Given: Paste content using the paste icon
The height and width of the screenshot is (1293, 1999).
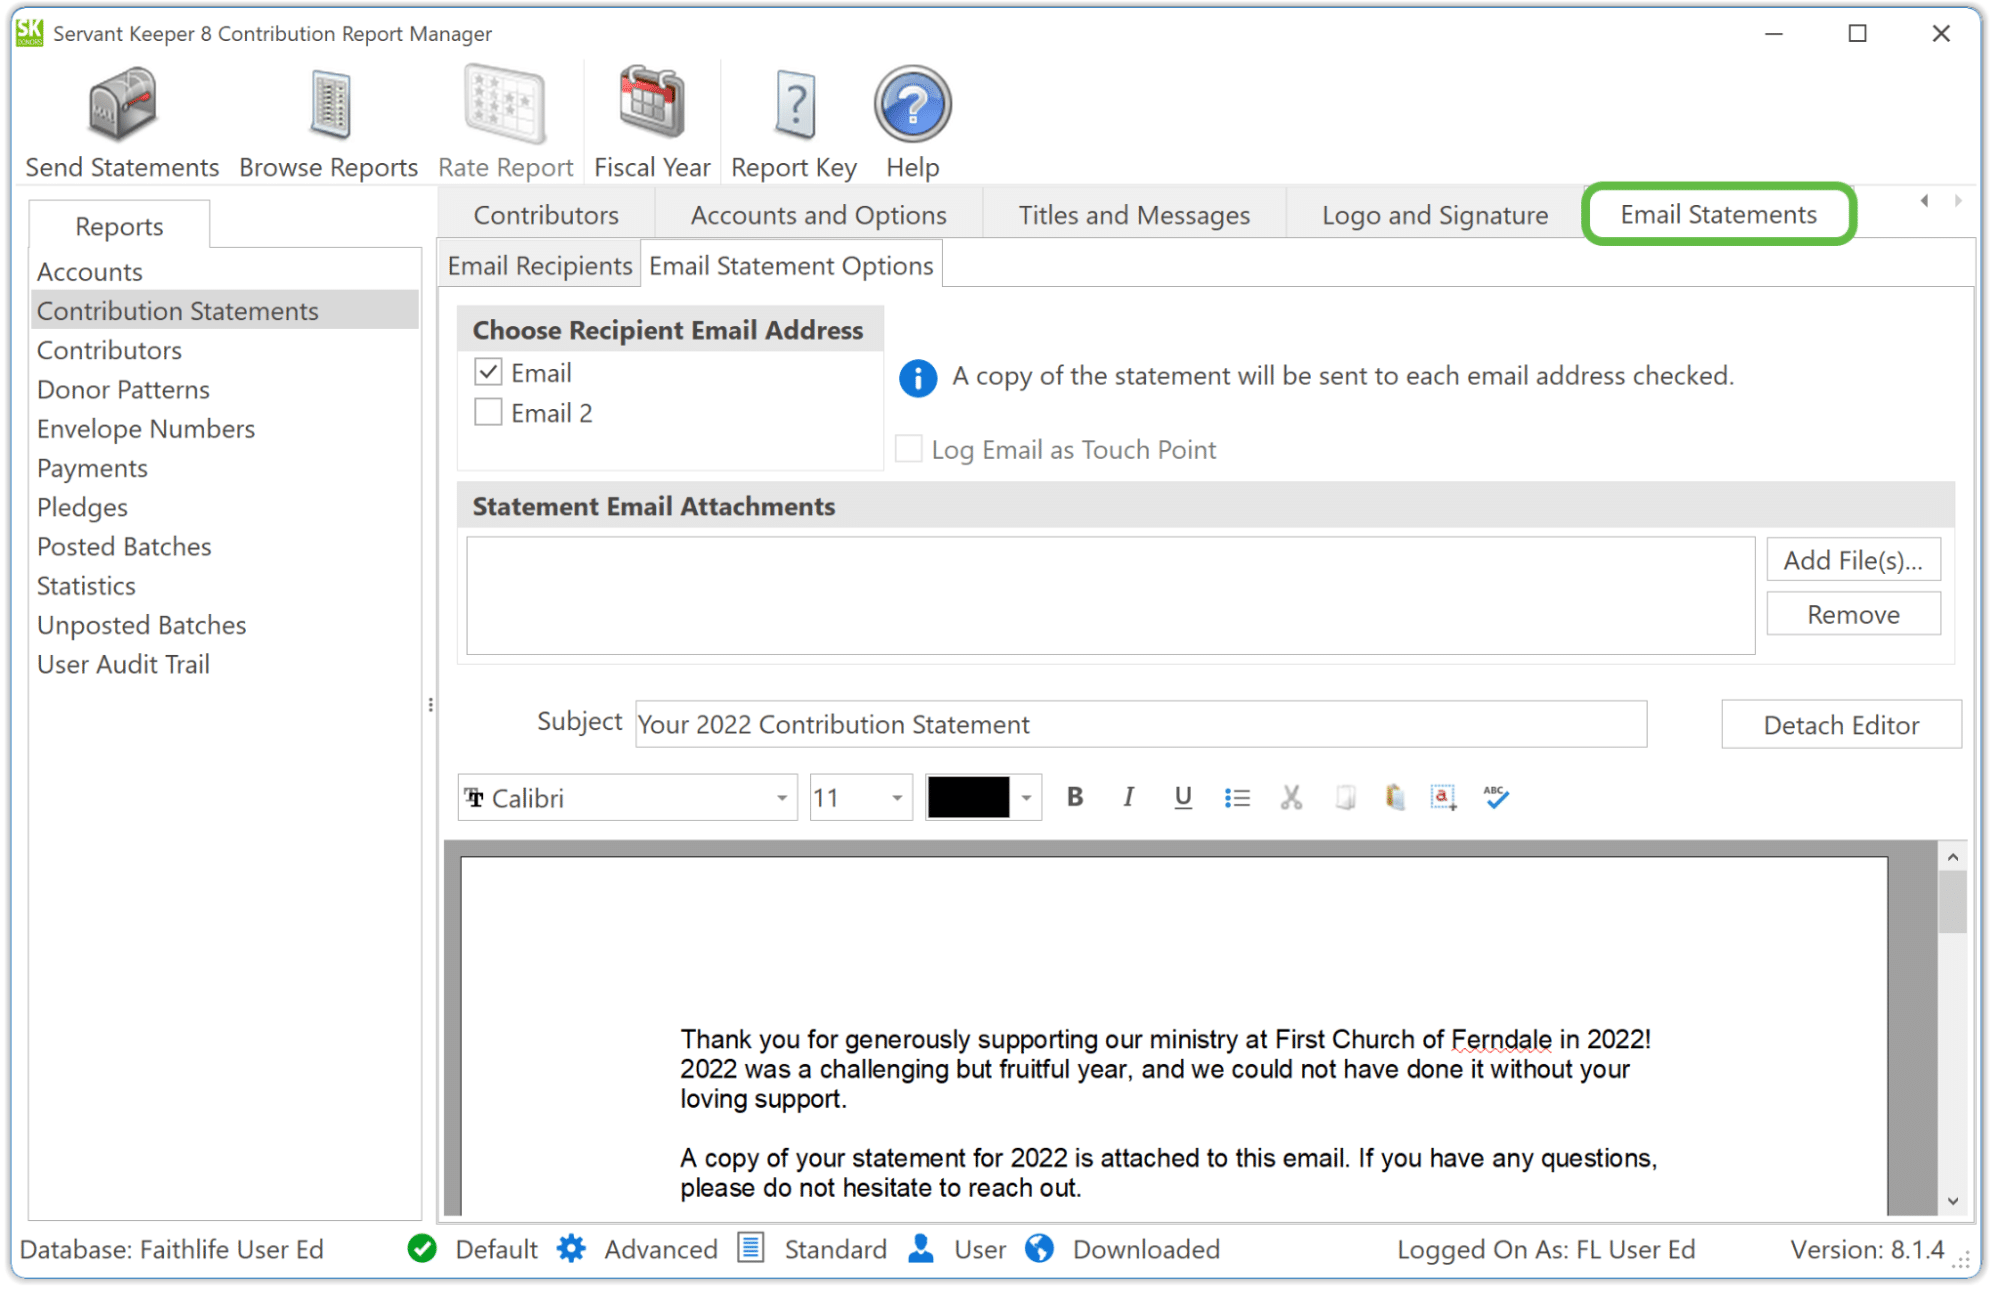Looking at the screenshot, I should click(1394, 797).
